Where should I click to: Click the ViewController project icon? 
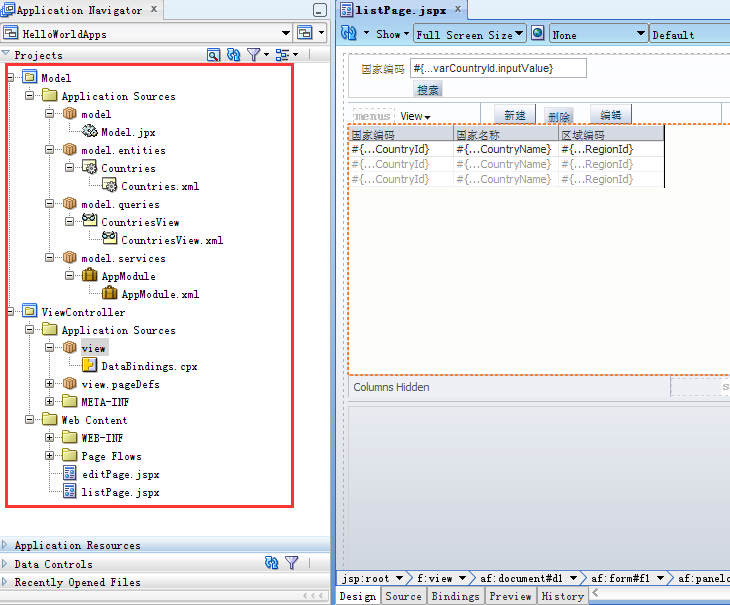pos(30,311)
